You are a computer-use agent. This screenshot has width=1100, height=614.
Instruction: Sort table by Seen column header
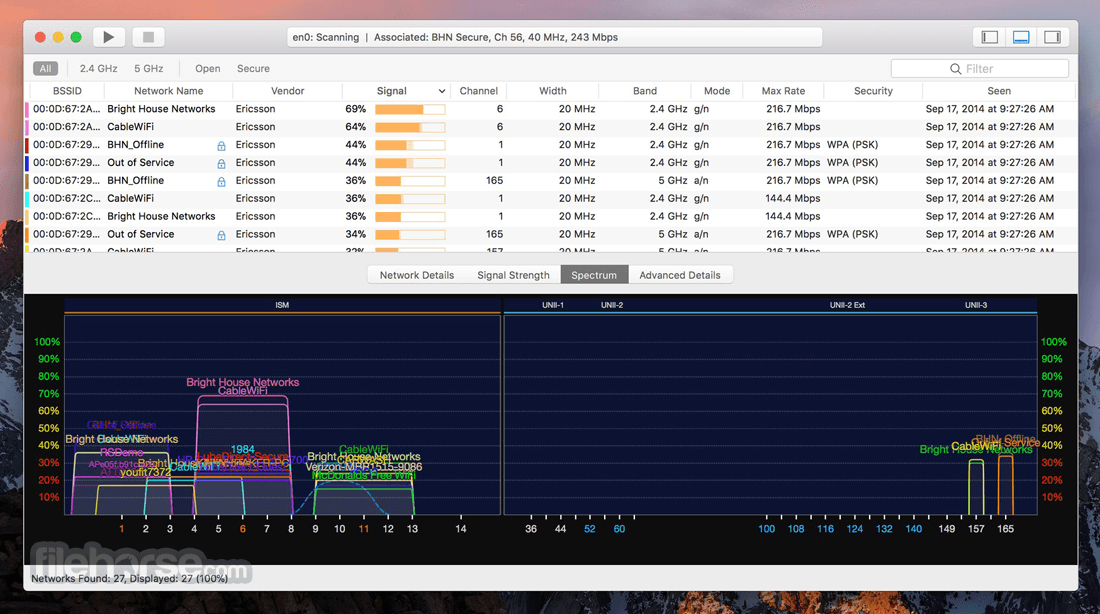coord(999,91)
